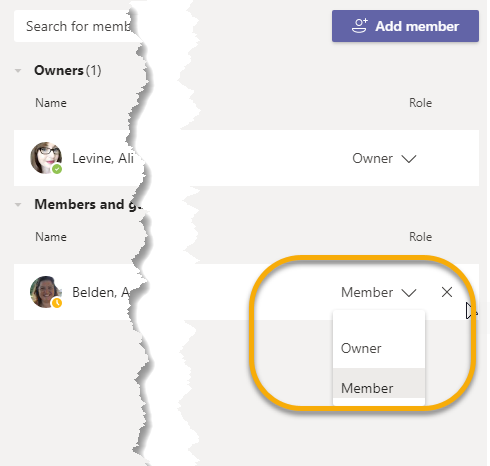Click Levine's profile picture
Viewport: 490px width, 466px height.
[x=46, y=158]
